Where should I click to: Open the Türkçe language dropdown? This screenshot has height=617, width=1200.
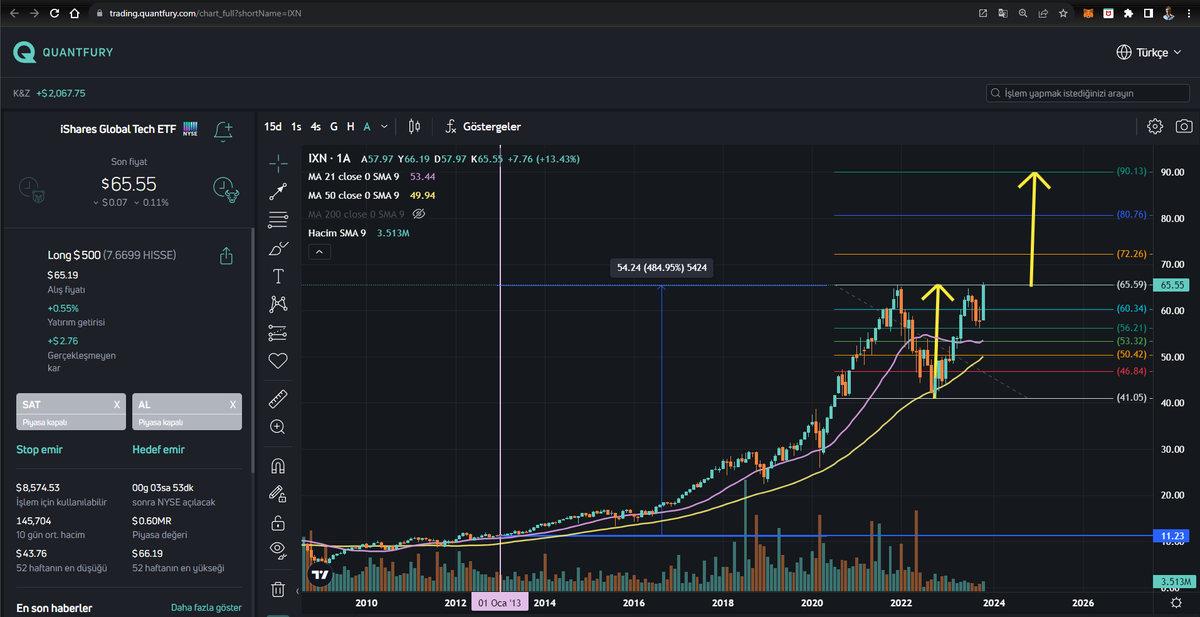[x=1151, y=53]
